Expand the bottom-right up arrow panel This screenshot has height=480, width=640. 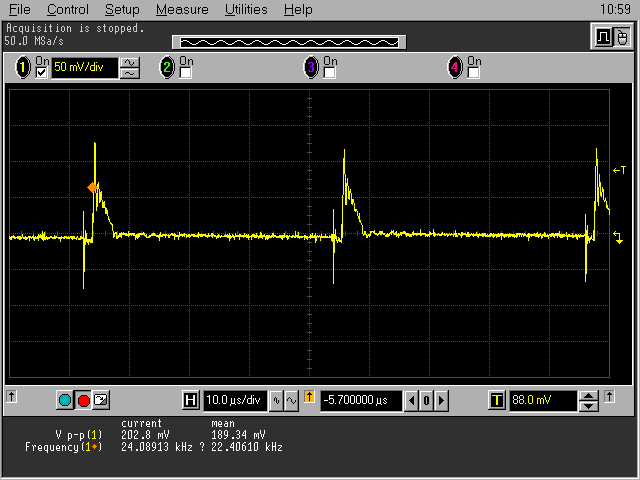627,397
